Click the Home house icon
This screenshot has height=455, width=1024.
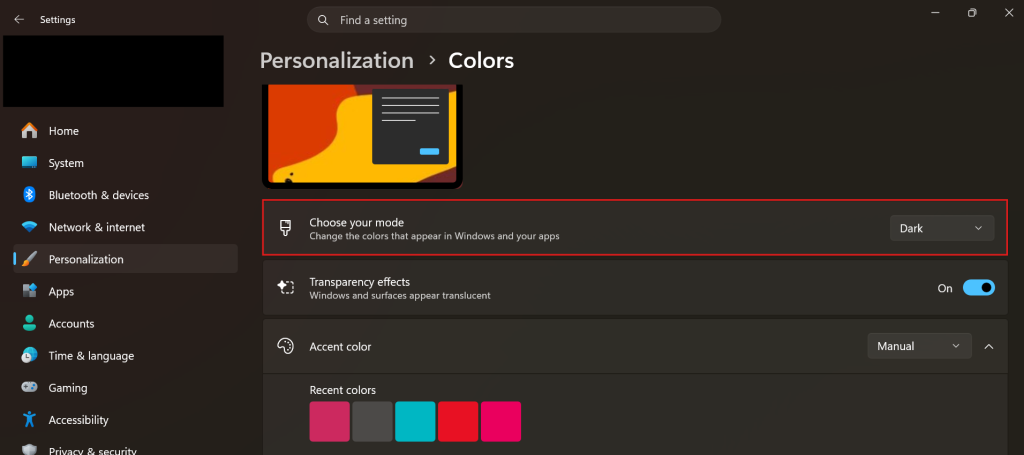(29, 131)
